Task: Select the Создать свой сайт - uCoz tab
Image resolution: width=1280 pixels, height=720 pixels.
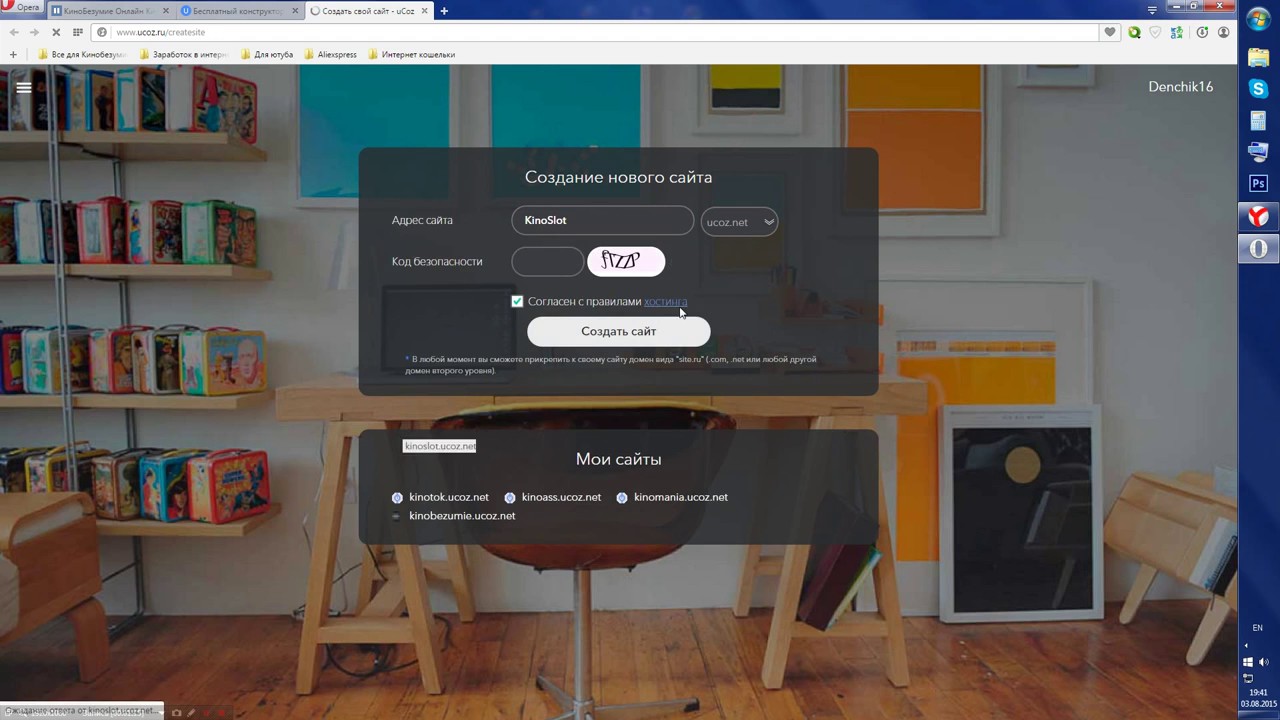Action: point(369,11)
